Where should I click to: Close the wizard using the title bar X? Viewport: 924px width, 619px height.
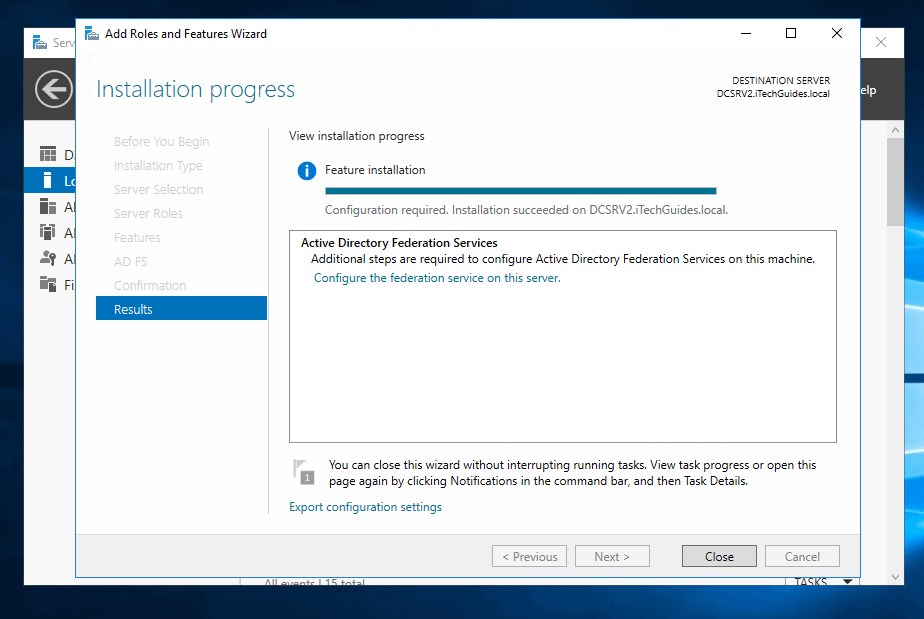tap(837, 34)
